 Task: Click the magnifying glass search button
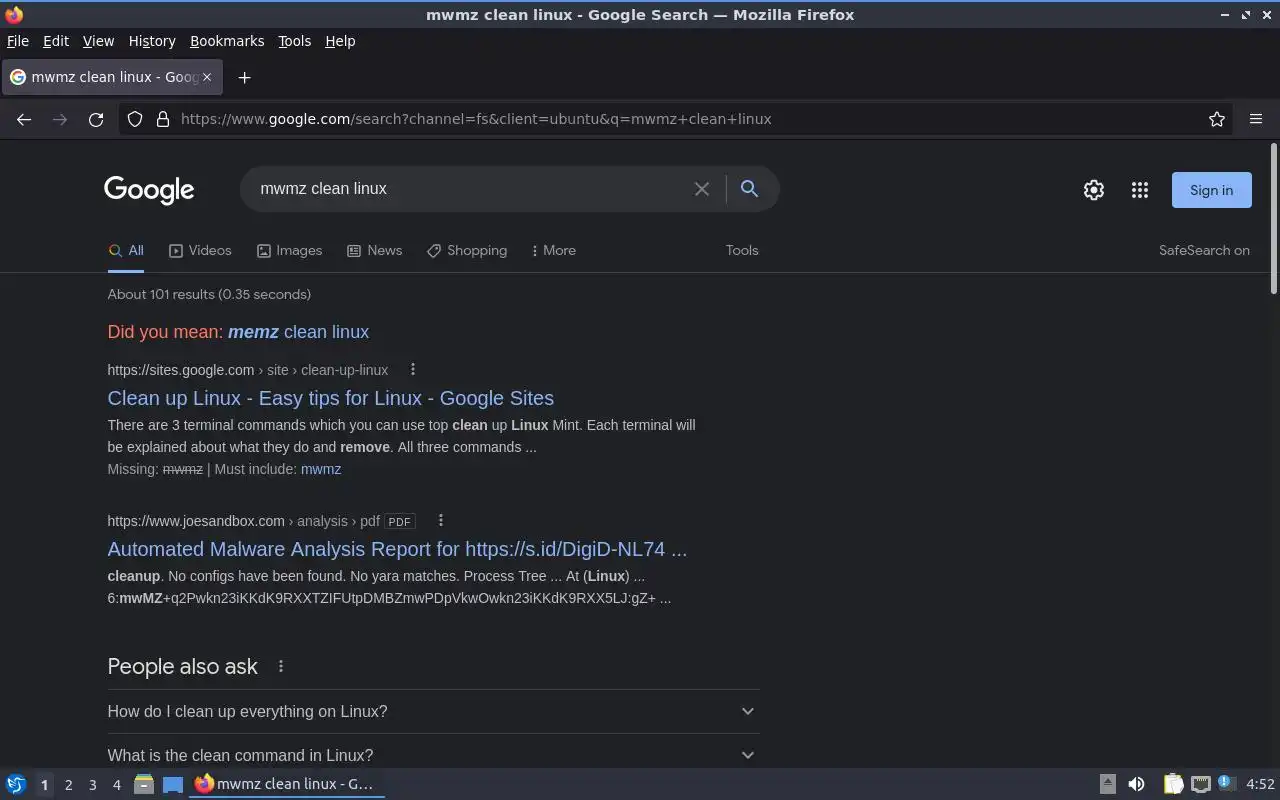(749, 189)
